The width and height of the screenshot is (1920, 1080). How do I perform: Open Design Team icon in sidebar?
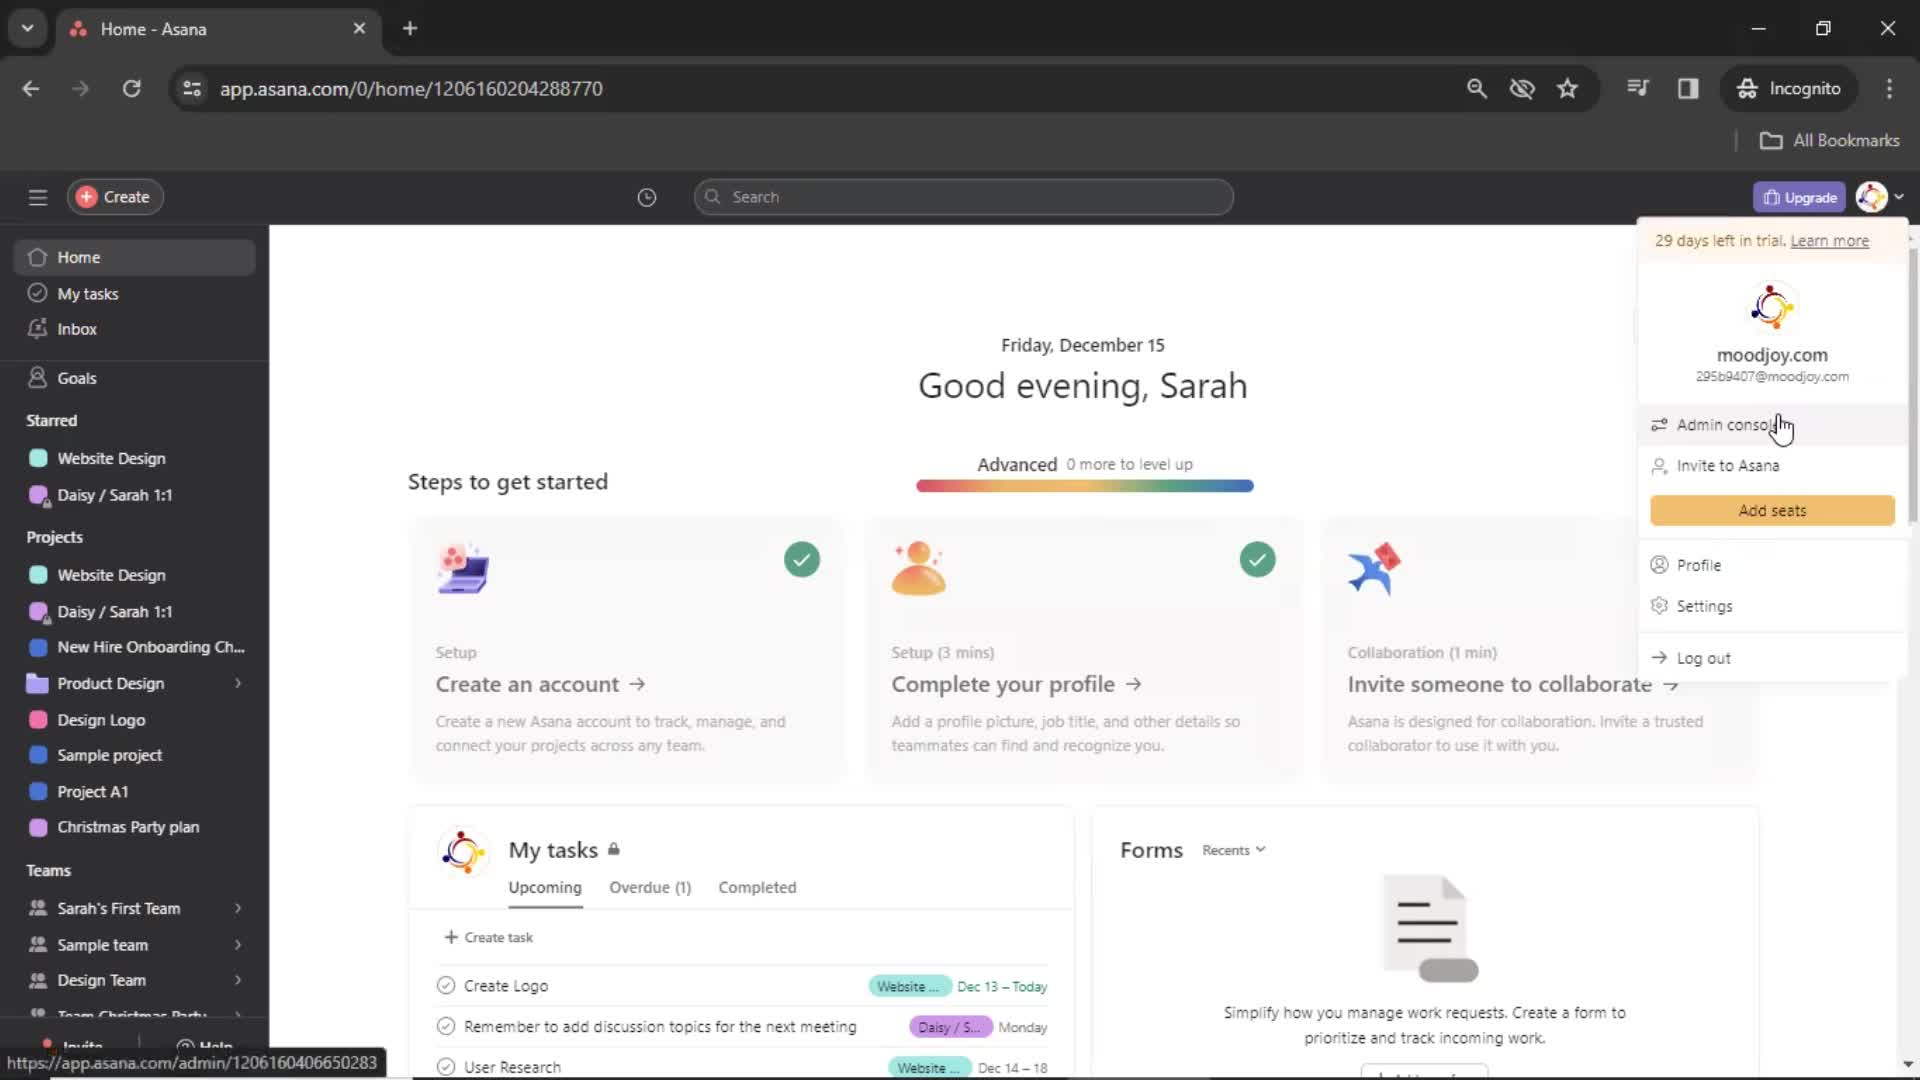click(x=38, y=980)
